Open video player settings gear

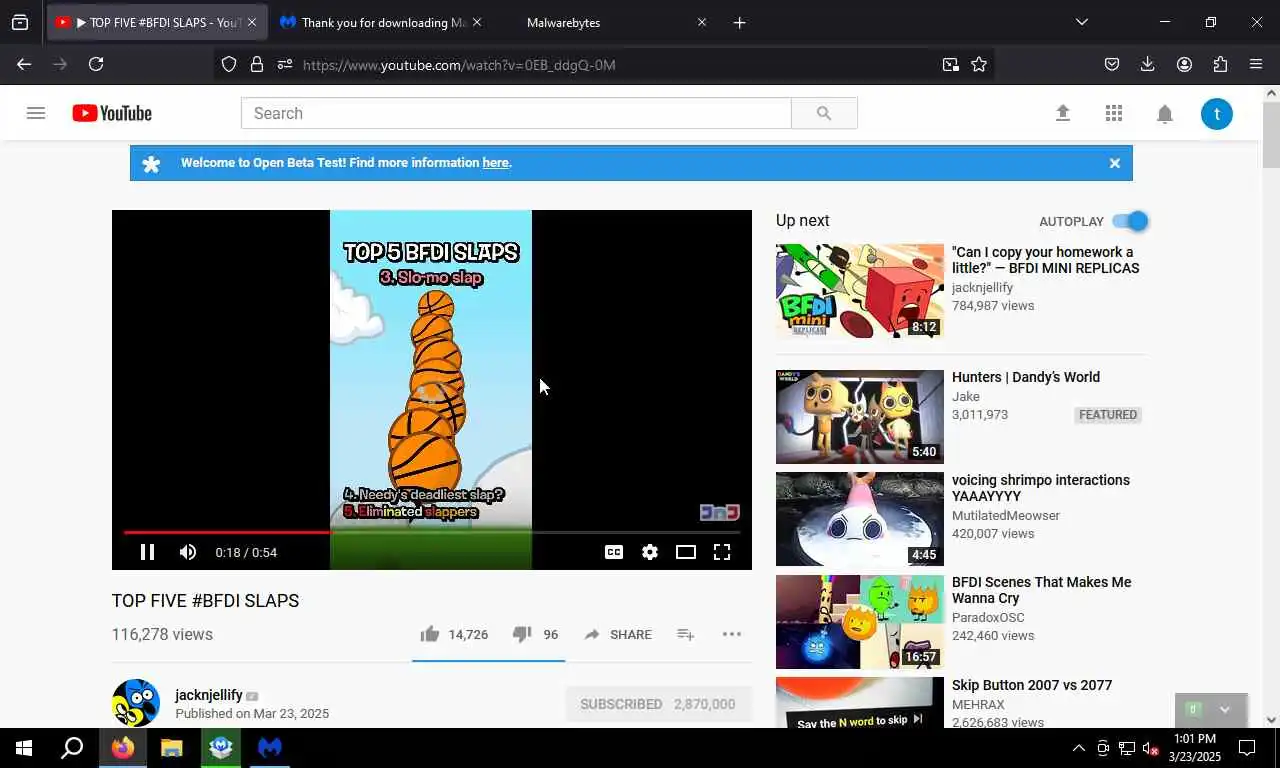point(650,552)
